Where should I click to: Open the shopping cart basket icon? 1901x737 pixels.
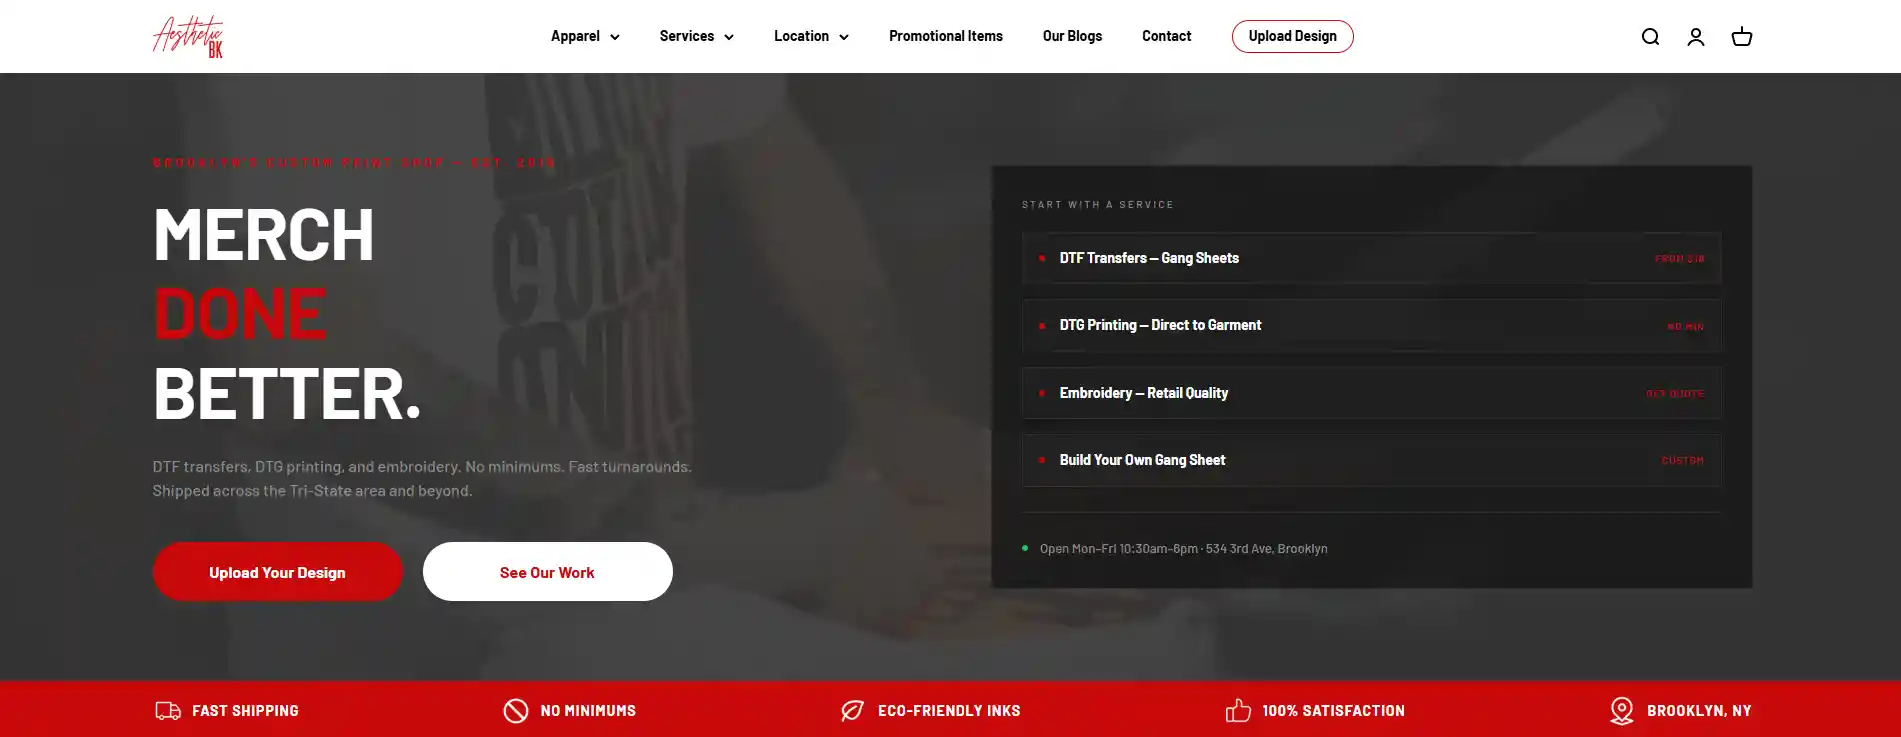click(x=1742, y=37)
